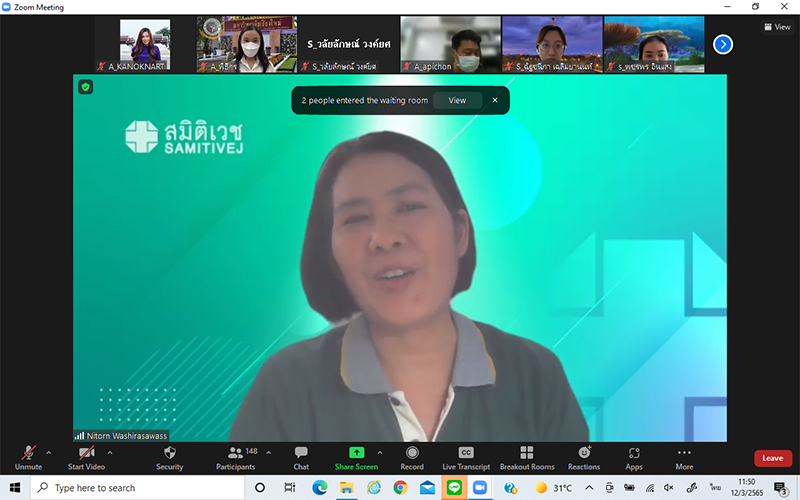Image resolution: width=800 pixels, height=500 pixels.
Task: Show next participants with blue arrow
Action: pyautogui.click(x=722, y=44)
